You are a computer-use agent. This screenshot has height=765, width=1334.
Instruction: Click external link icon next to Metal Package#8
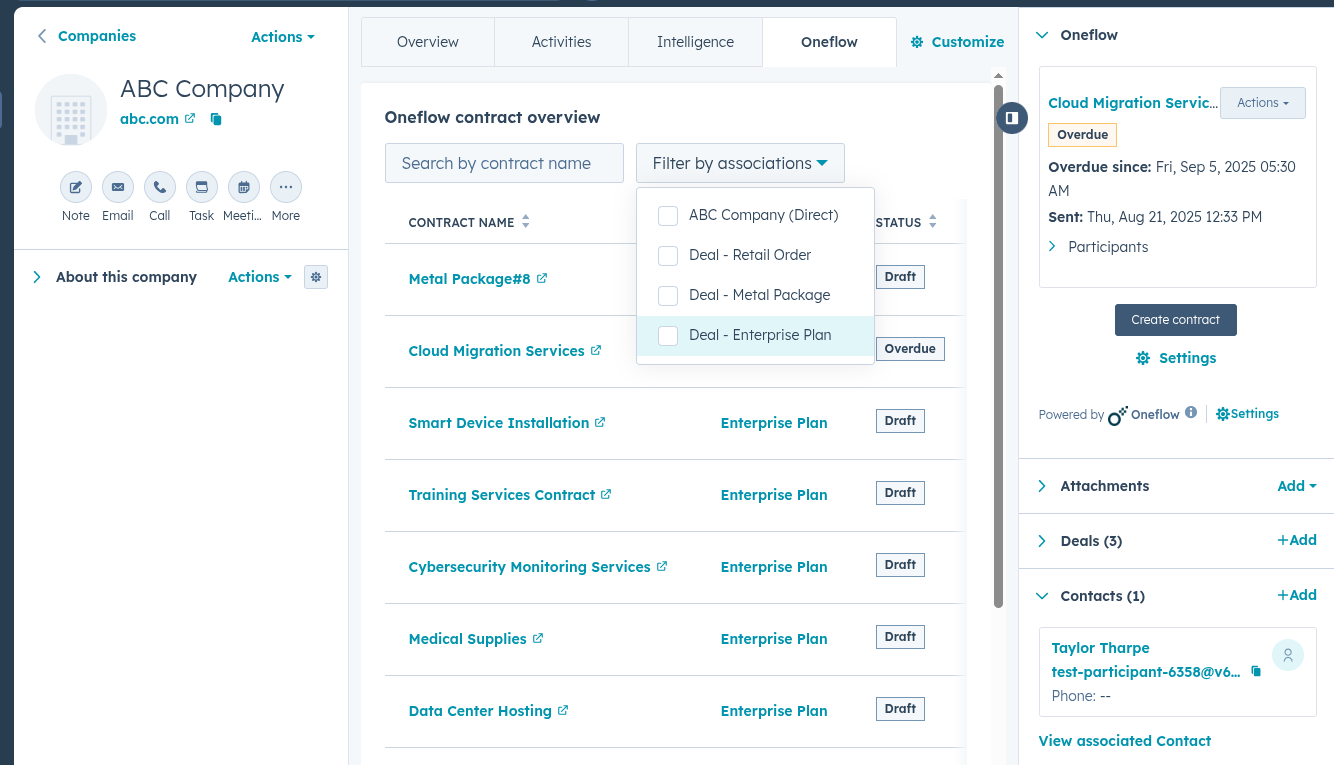tap(542, 278)
